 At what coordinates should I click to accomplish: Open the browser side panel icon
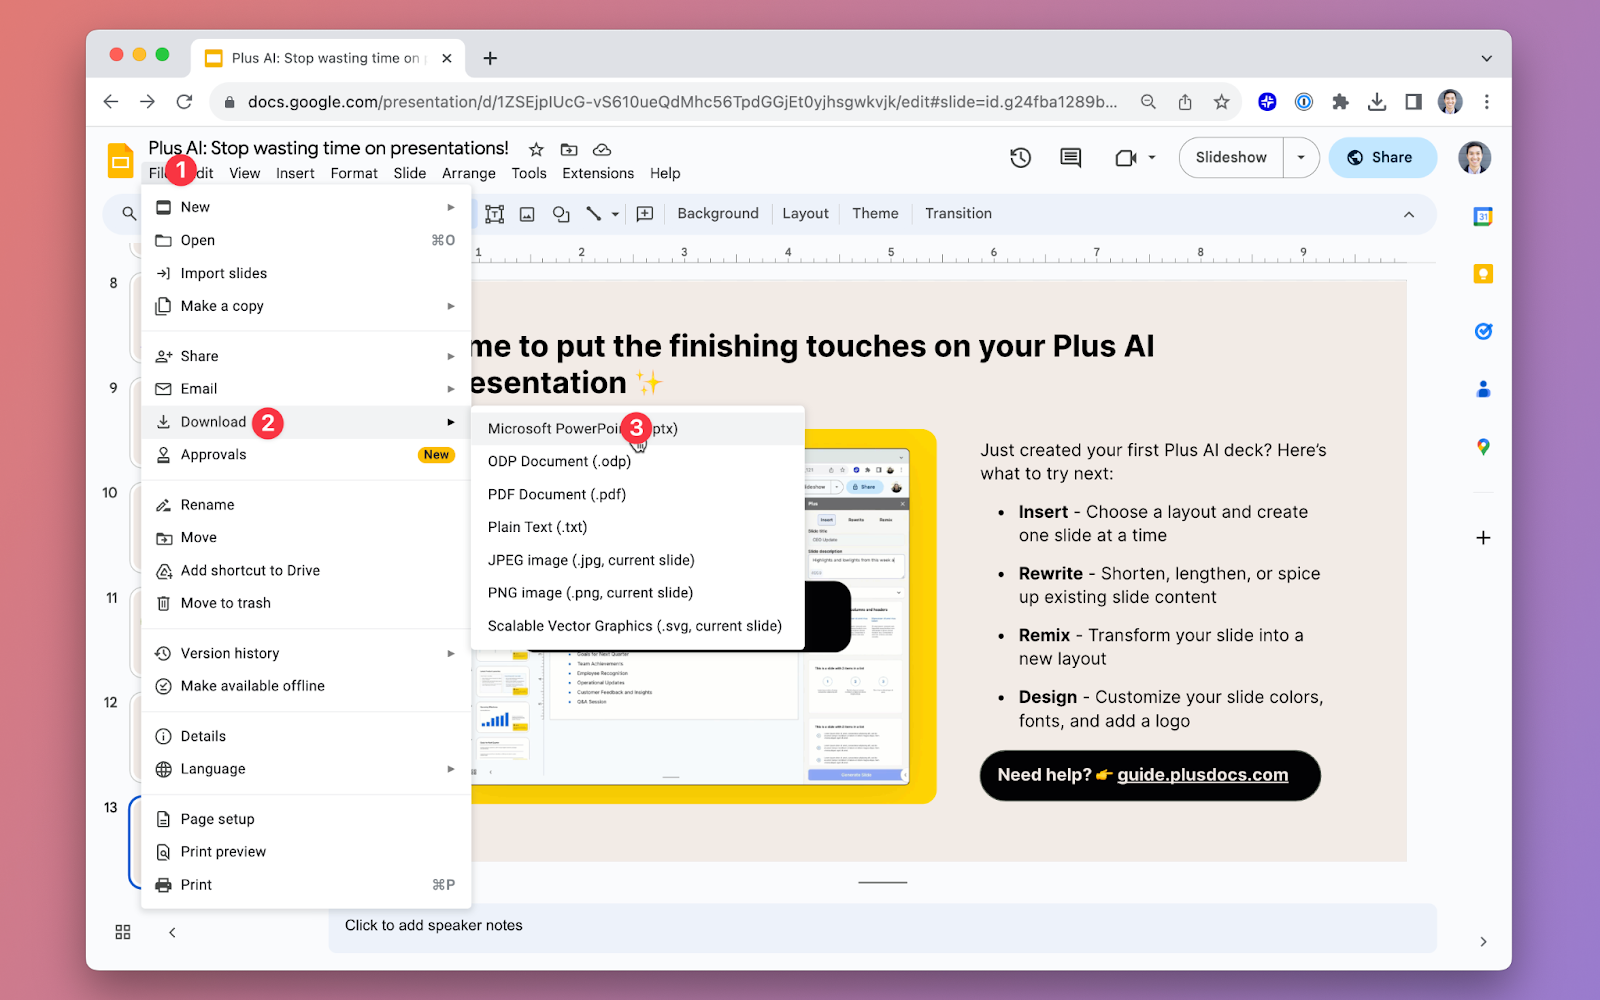[1413, 102]
